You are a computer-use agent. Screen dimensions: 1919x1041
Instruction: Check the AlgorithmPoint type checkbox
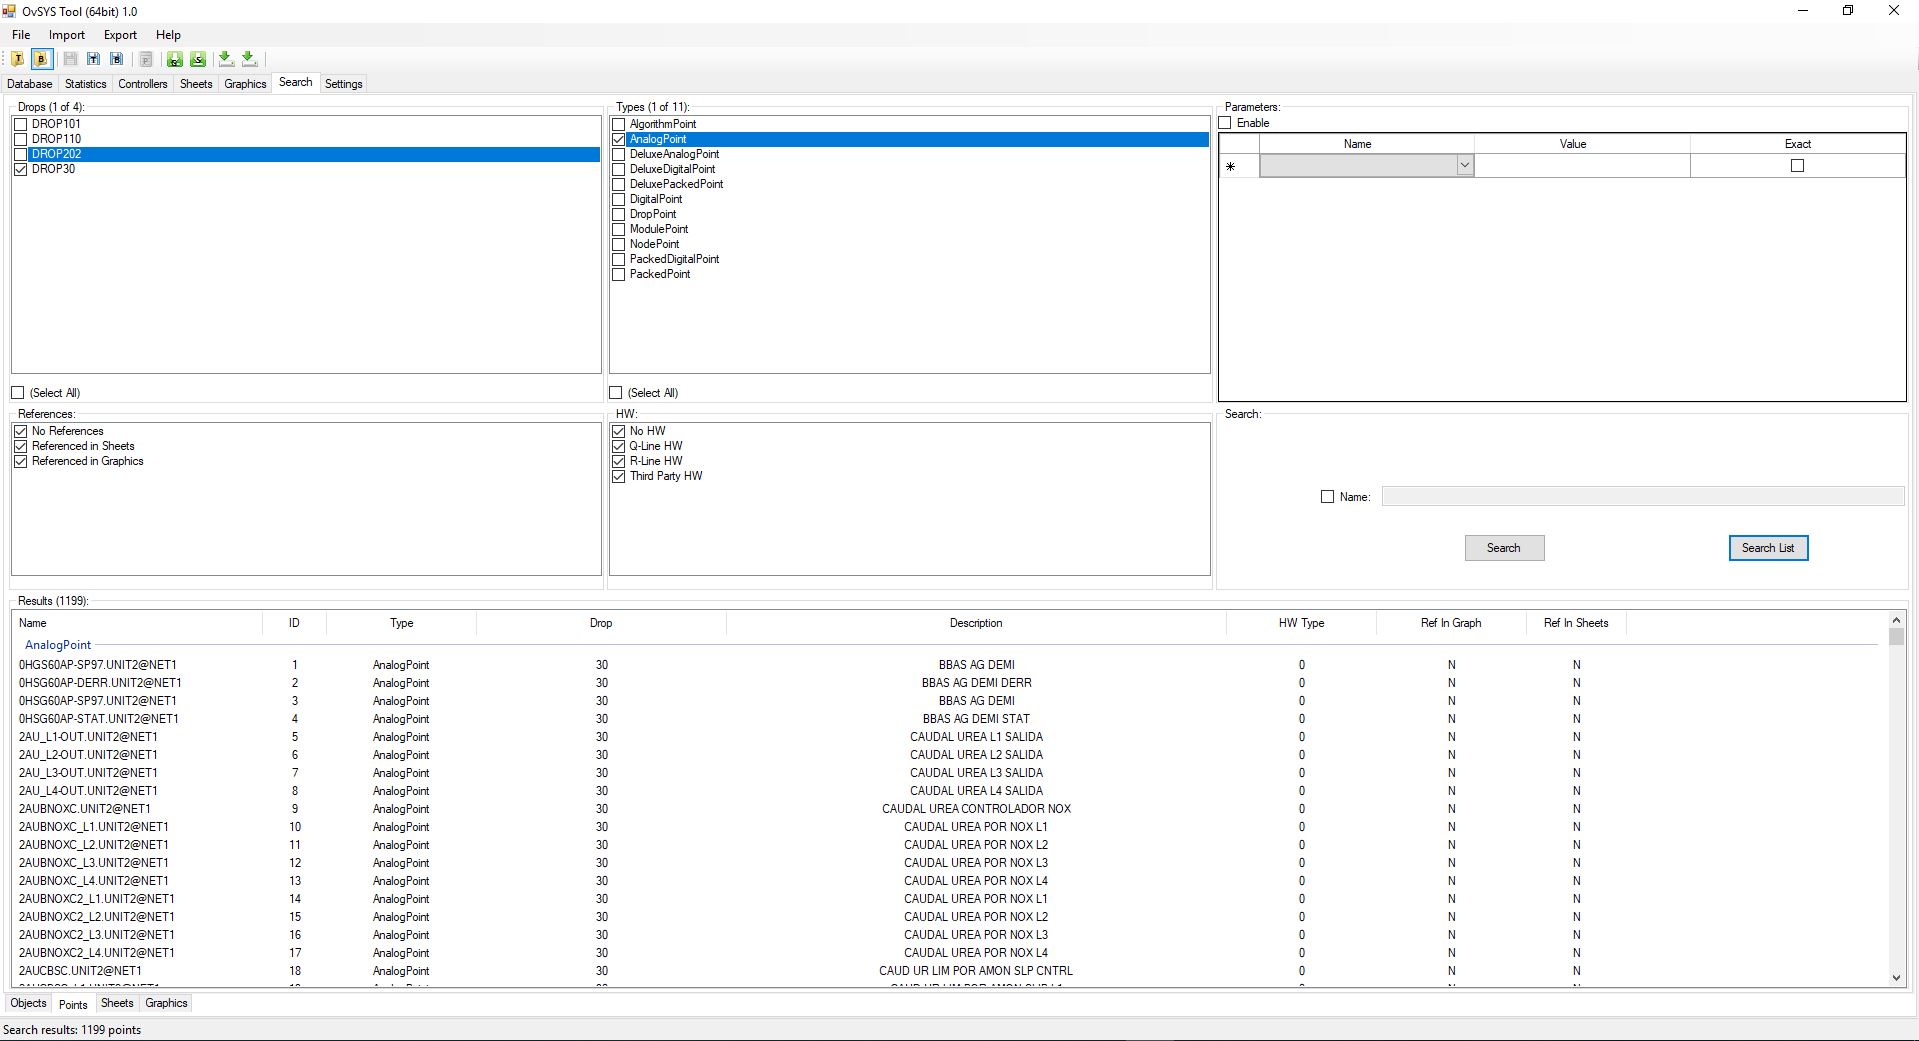pyautogui.click(x=619, y=124)
